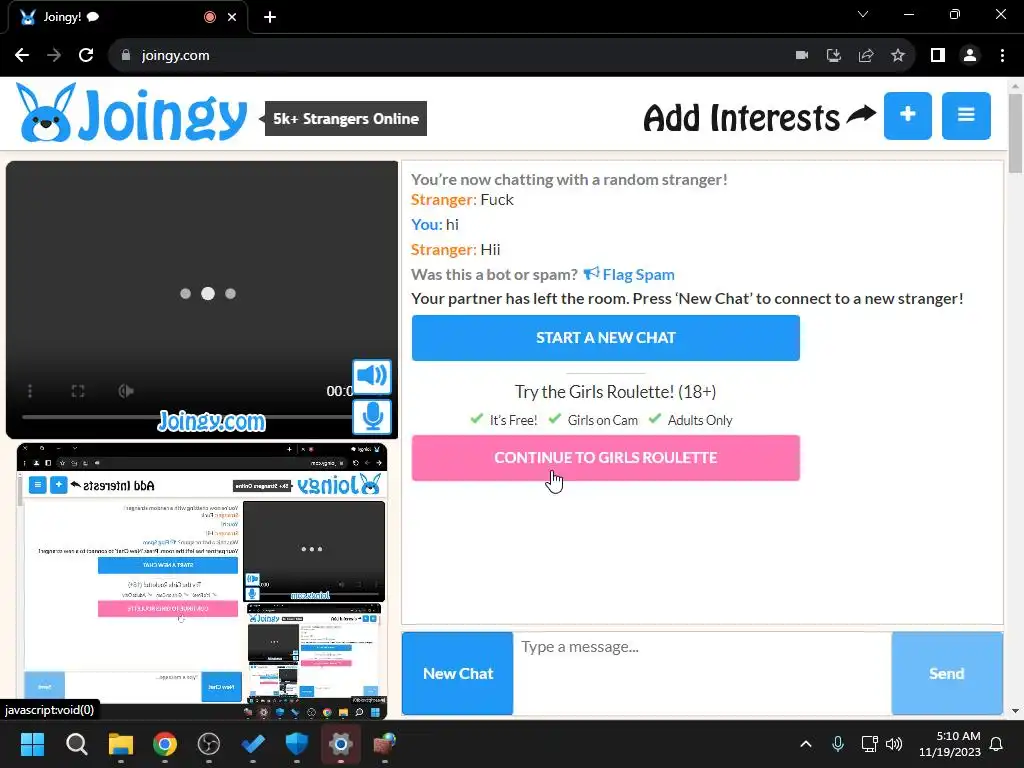Screen dimensions: 1024x768
Task: Reload the joingy.com page
Action: point(86,56)
